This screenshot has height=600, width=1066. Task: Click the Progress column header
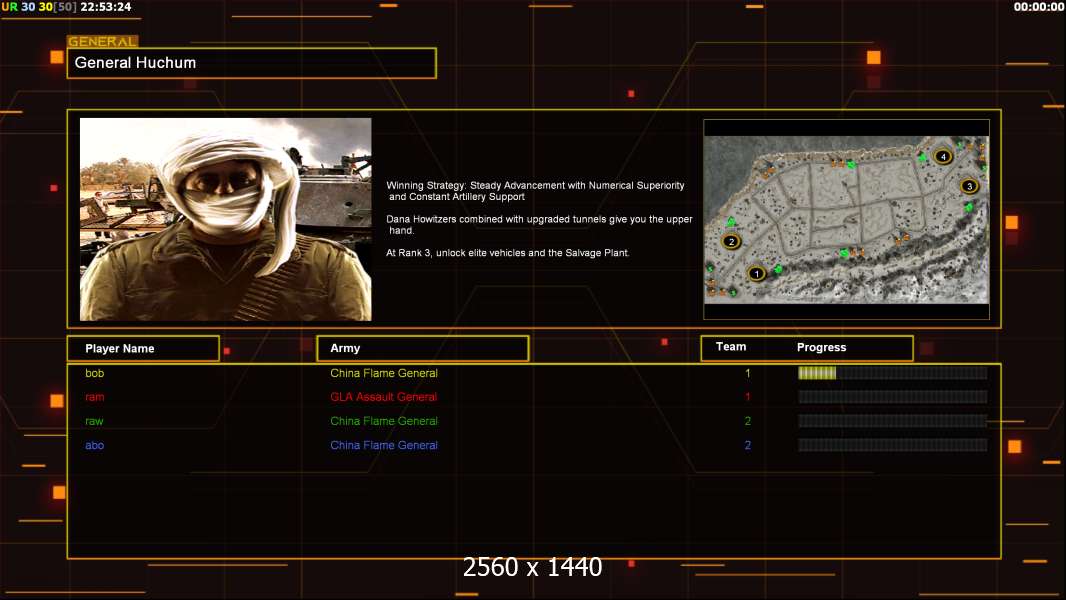[x=821, y=347]
